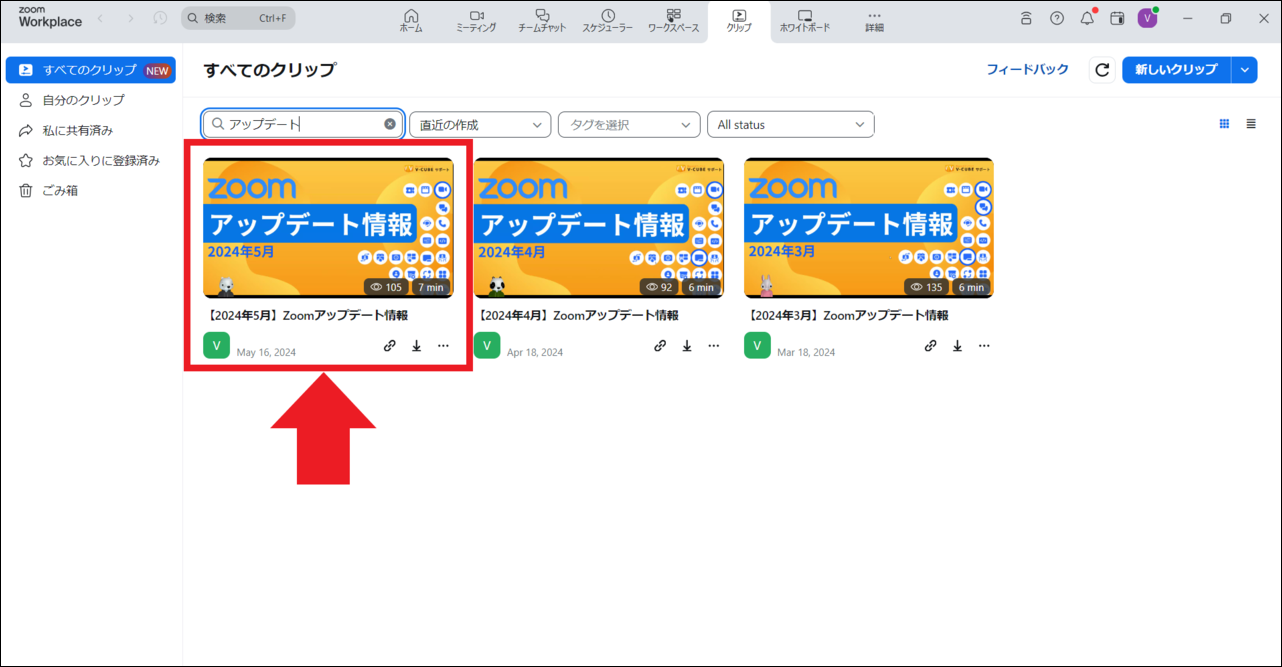Download the April 2024 clip

(x=687, y=346)
